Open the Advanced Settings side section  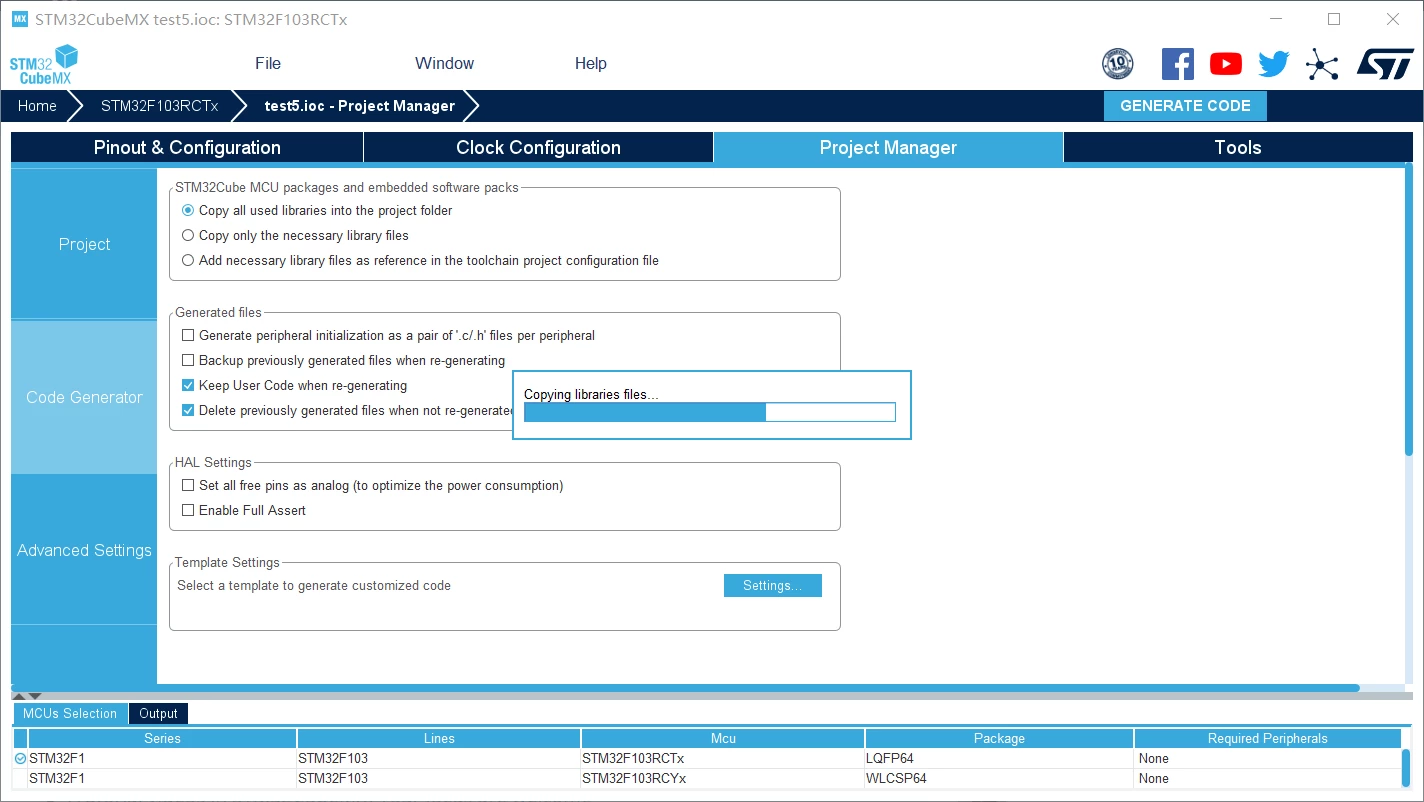[84, 550]
